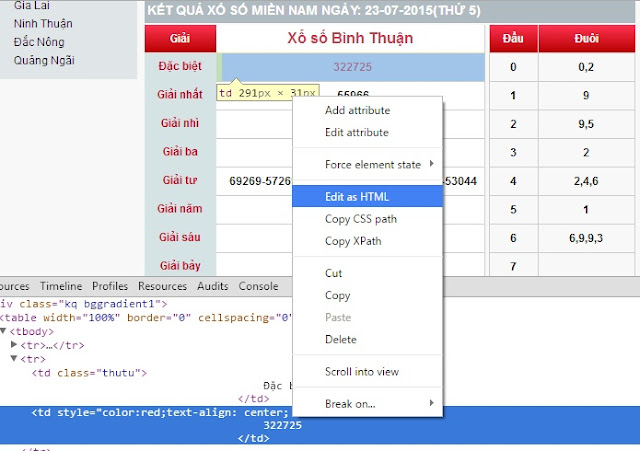Choose Edit attribute from context menu
640x451 pixels.
[367, 132]
